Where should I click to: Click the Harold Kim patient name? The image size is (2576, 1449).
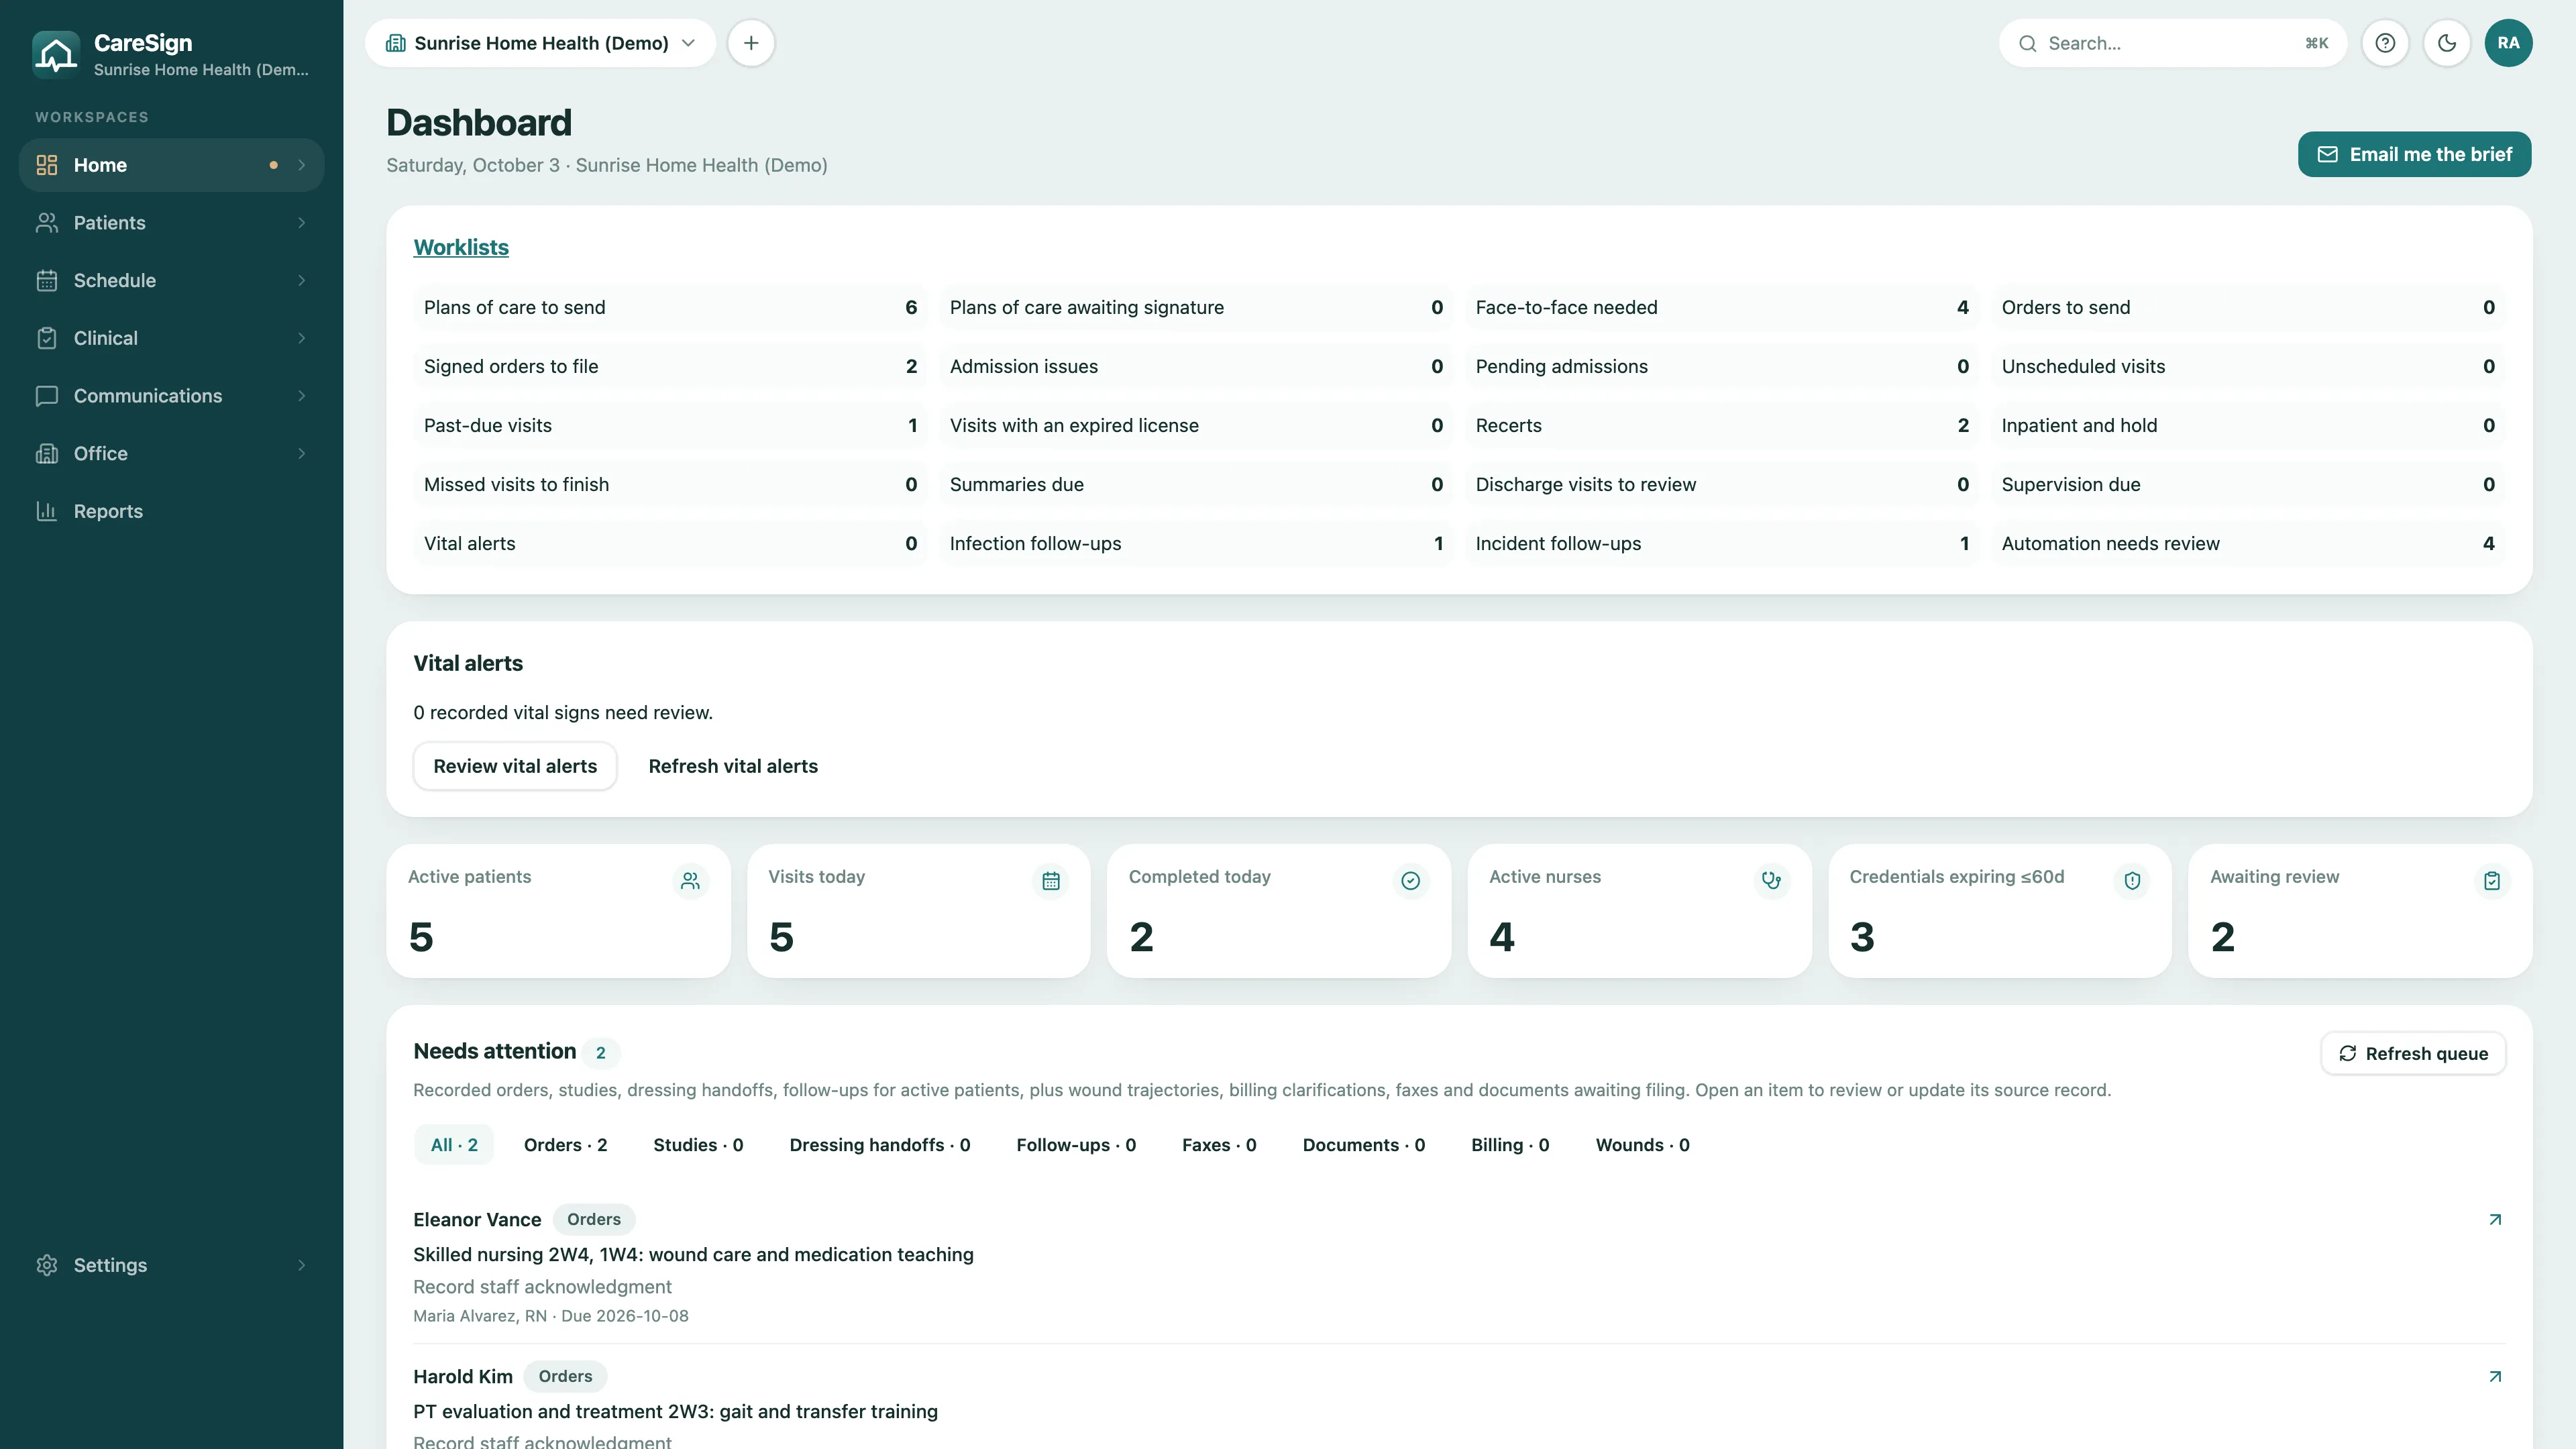(x=463, y=1376)
